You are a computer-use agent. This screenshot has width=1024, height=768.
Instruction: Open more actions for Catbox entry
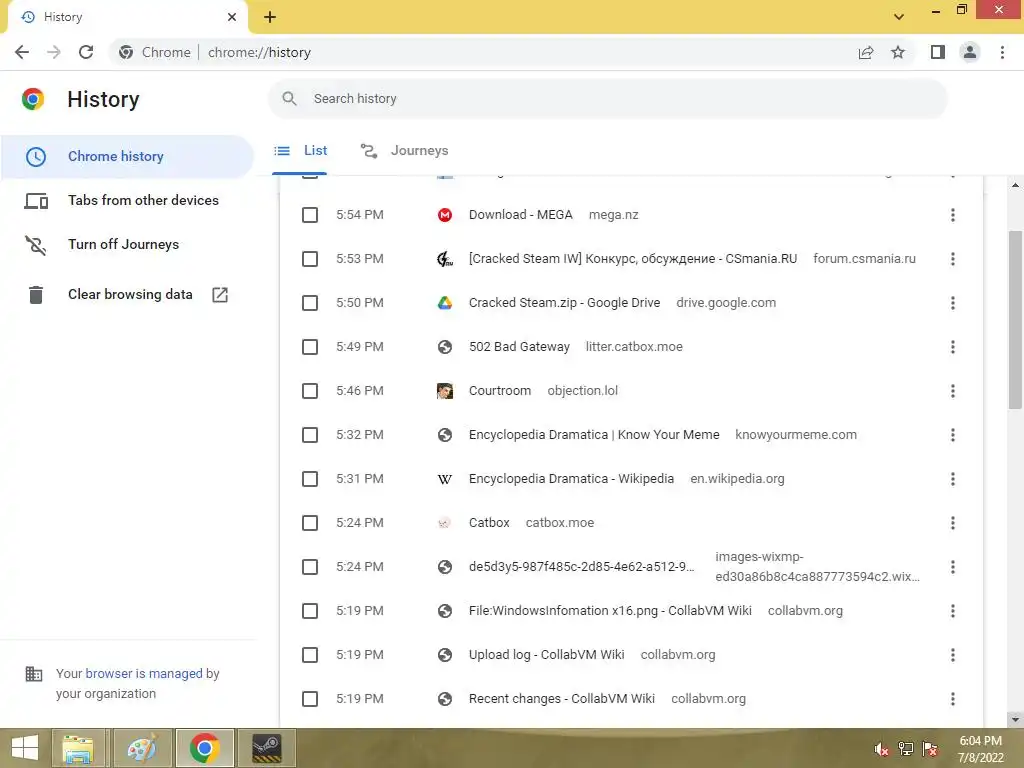pos(953,523)
